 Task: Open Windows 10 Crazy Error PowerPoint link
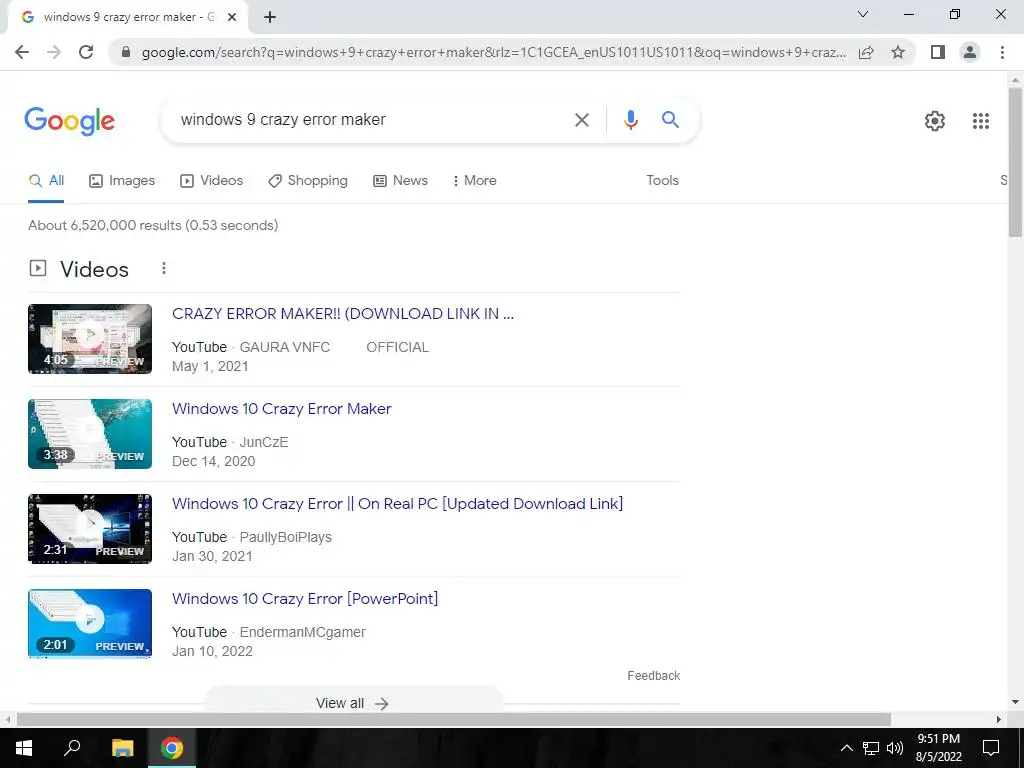tap(305, 599)
